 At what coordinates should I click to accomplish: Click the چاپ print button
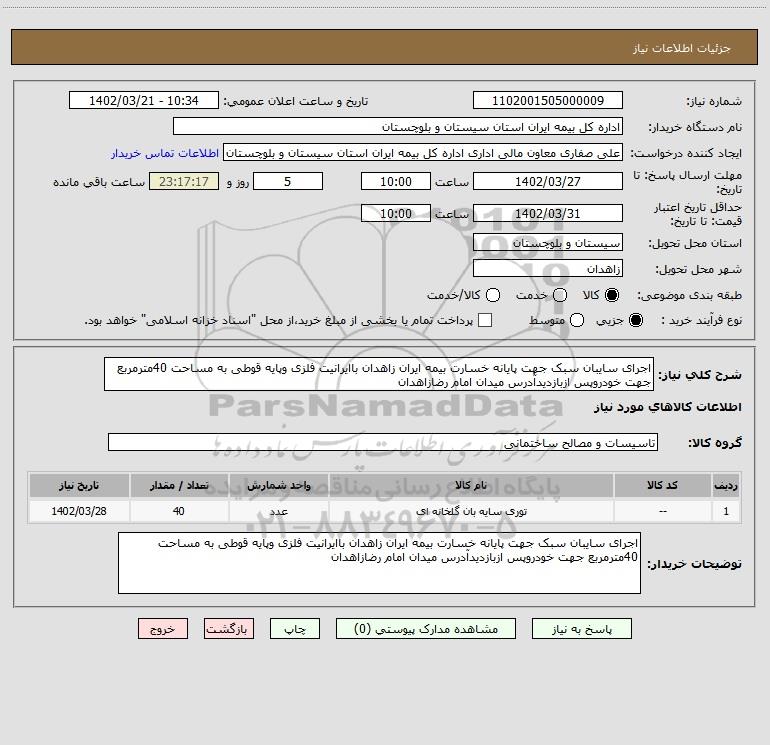295,629
